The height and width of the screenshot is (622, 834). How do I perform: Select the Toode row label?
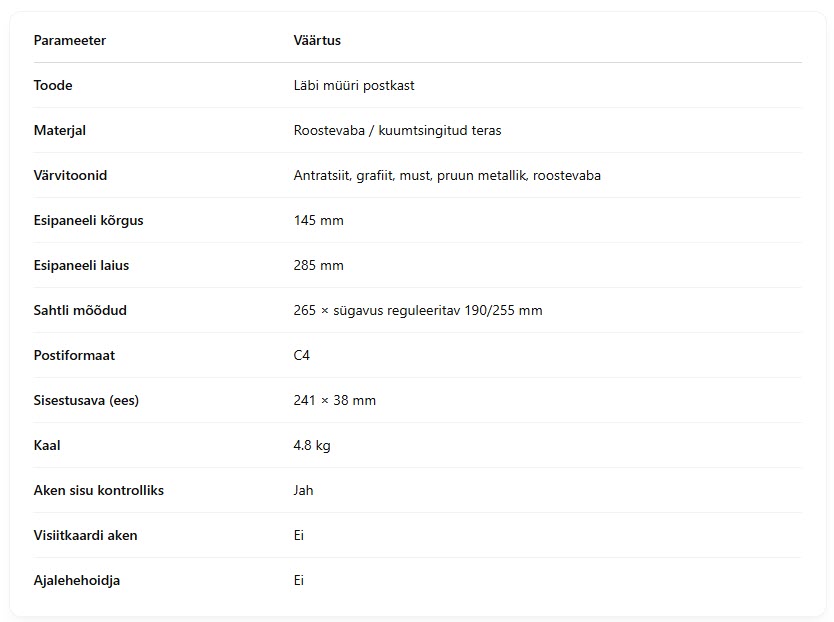[x=53, y=85]
